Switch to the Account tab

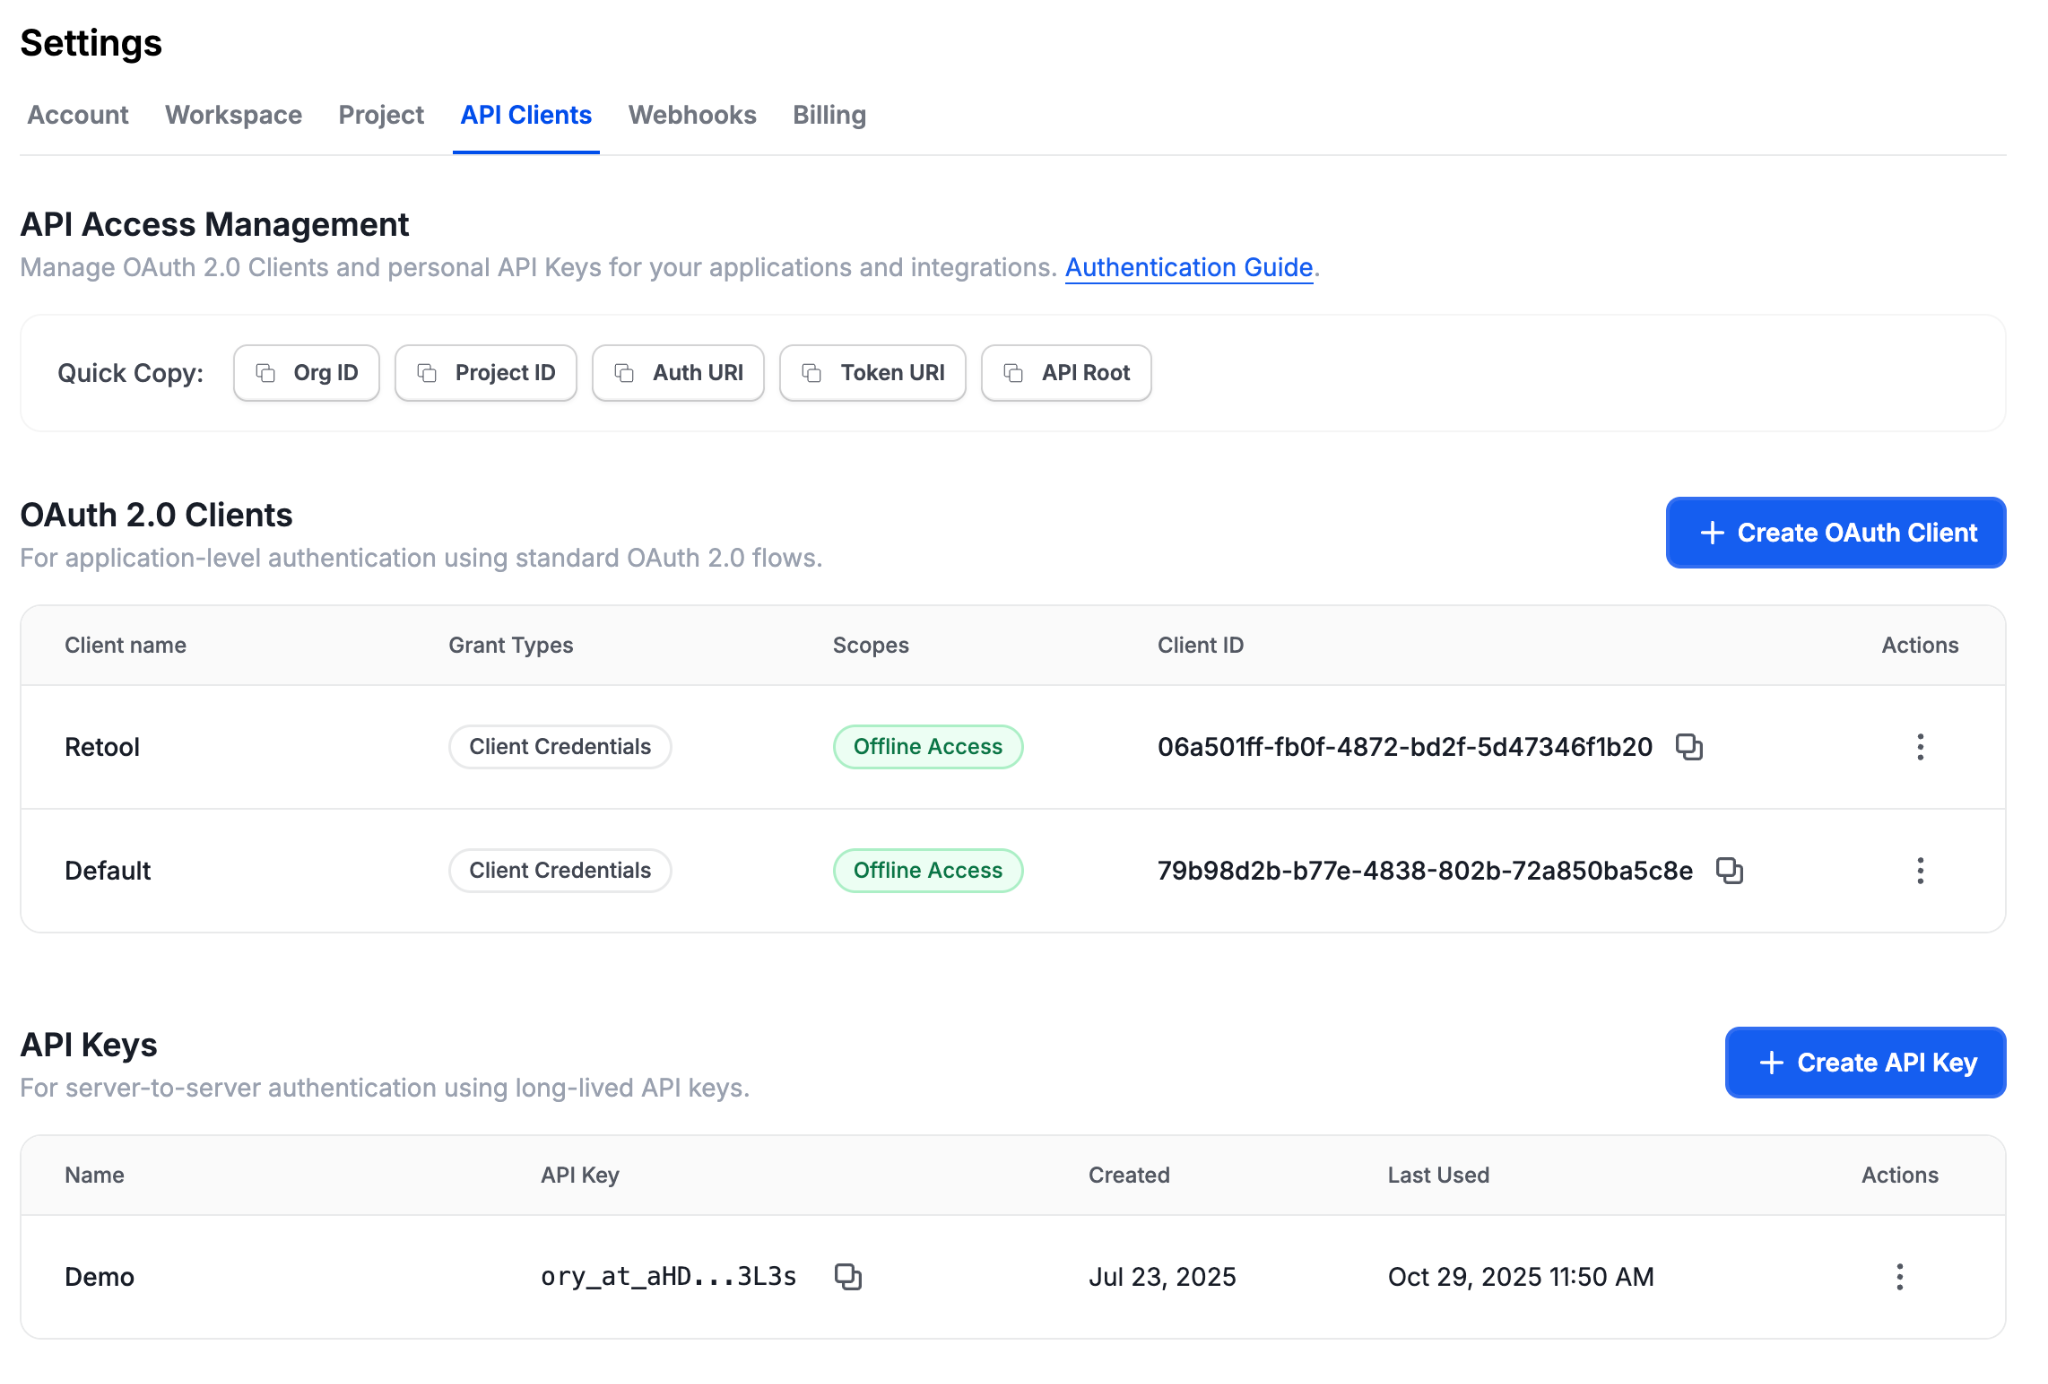[78, 115]
